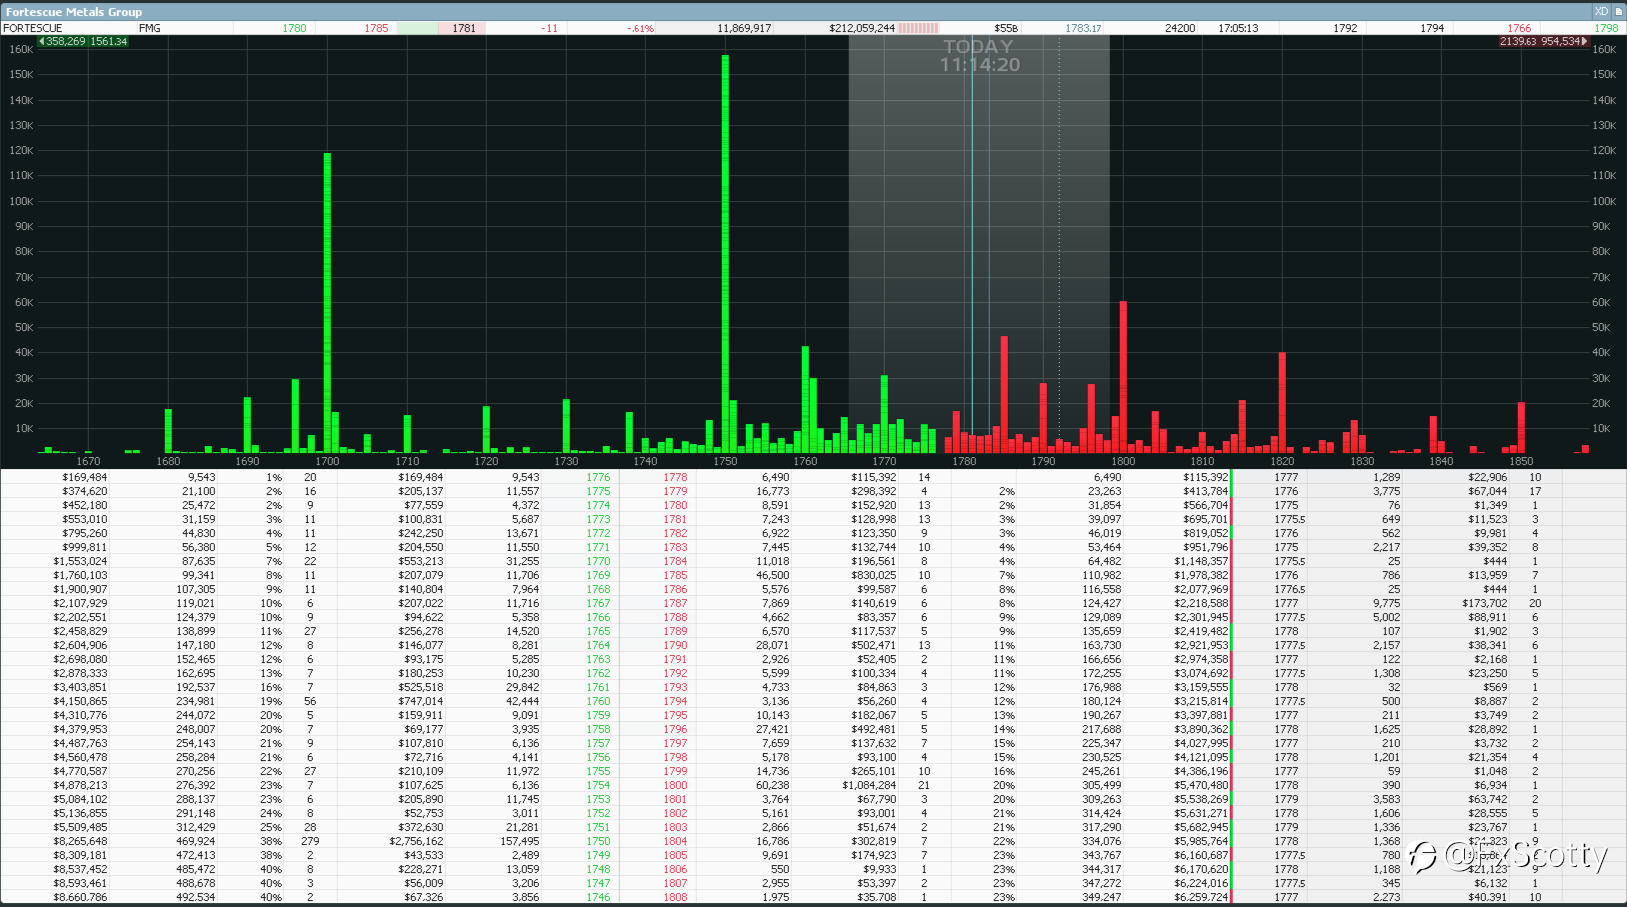Select ask volume cell 60,238
The height and width of the screenshot is (907, 1627).
(772, 785)
